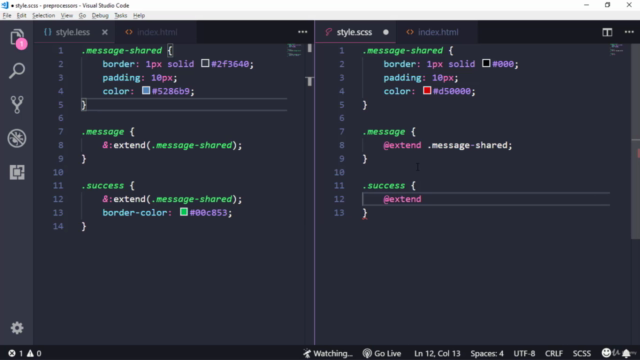
Task: Click color swatch for #5286b9
Action: 146,90
